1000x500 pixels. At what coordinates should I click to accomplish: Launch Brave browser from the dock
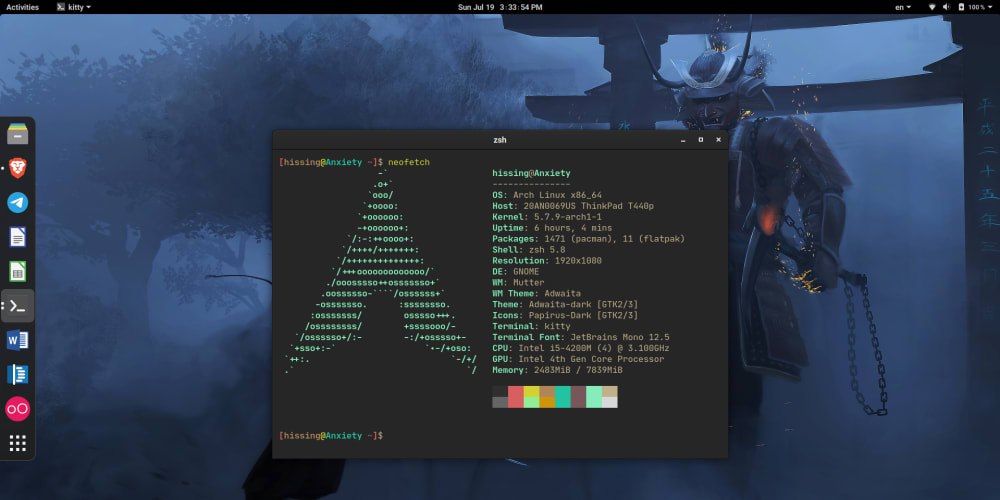click(18, 168)
